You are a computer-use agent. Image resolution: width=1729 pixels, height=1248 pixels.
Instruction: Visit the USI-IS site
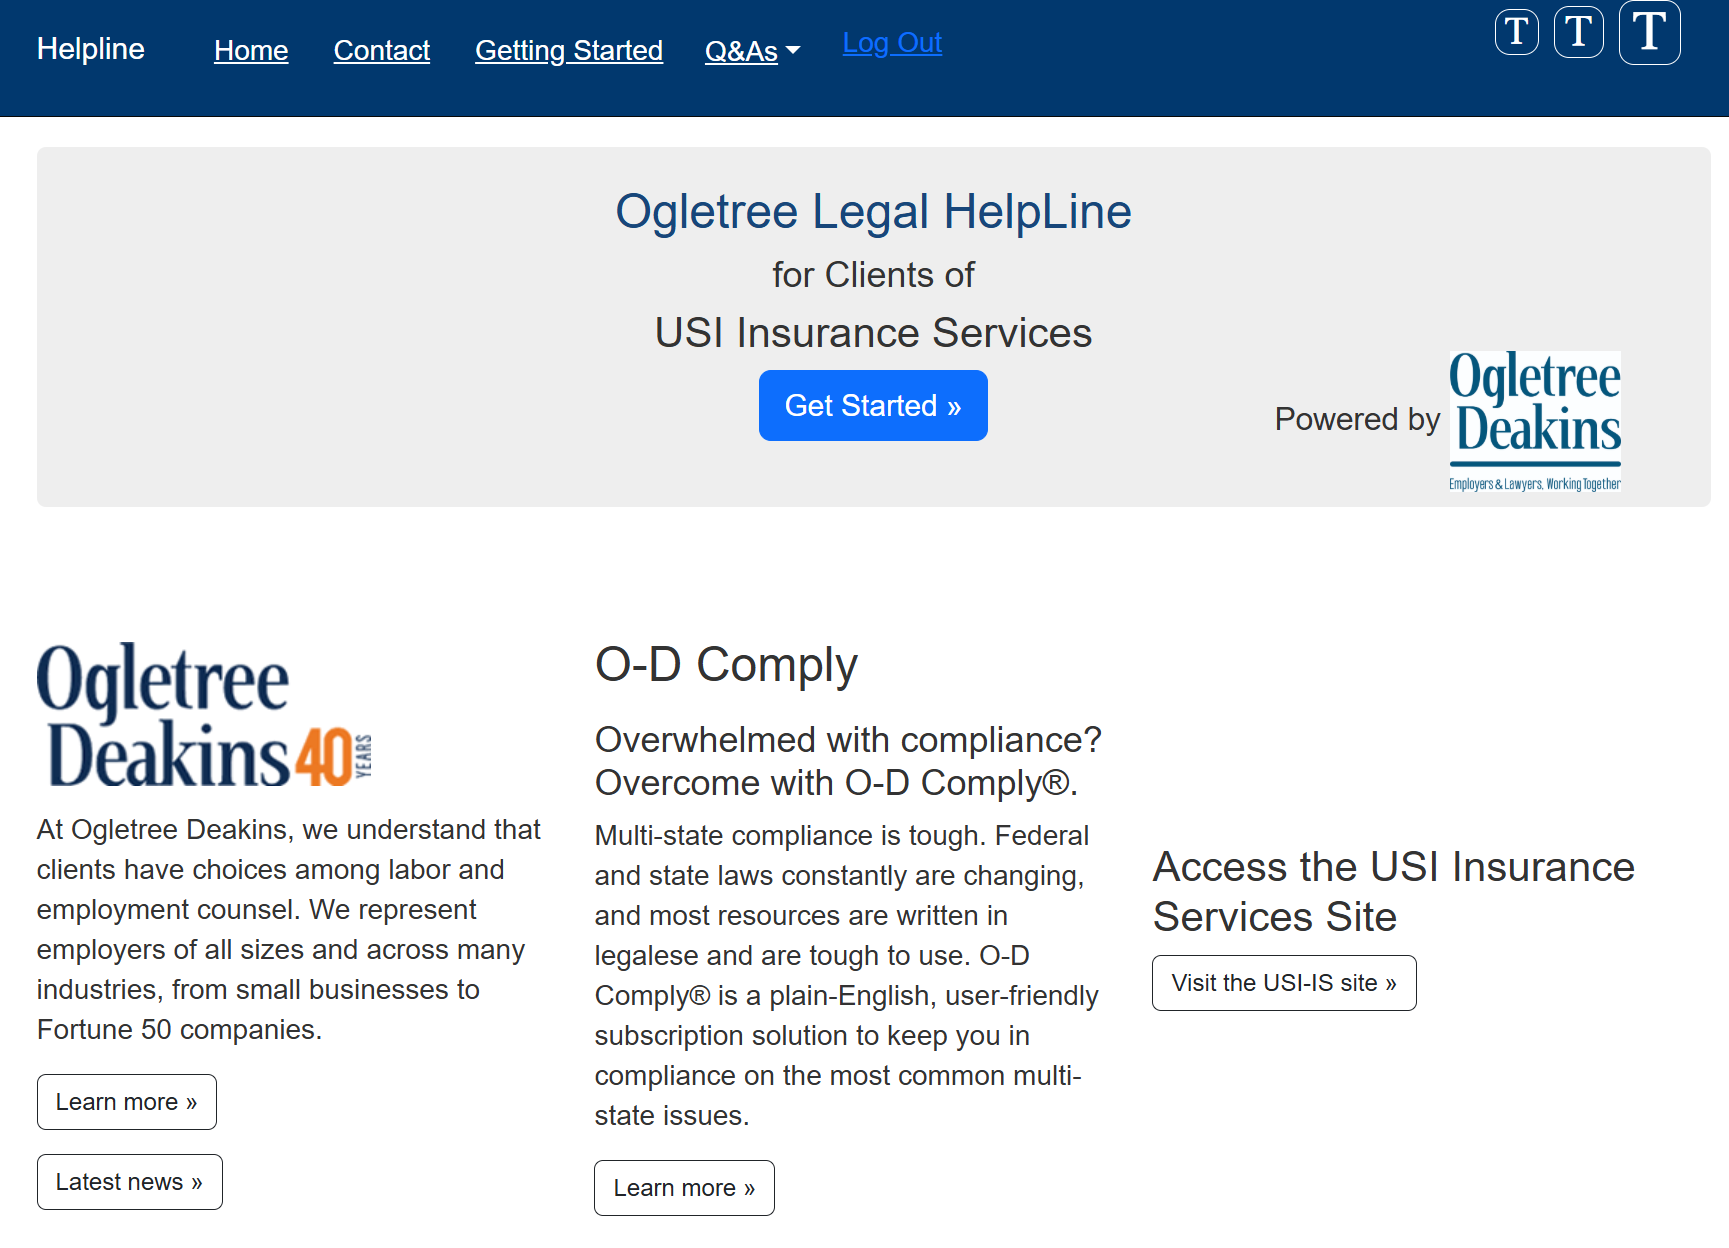[x=1284, y=983]
